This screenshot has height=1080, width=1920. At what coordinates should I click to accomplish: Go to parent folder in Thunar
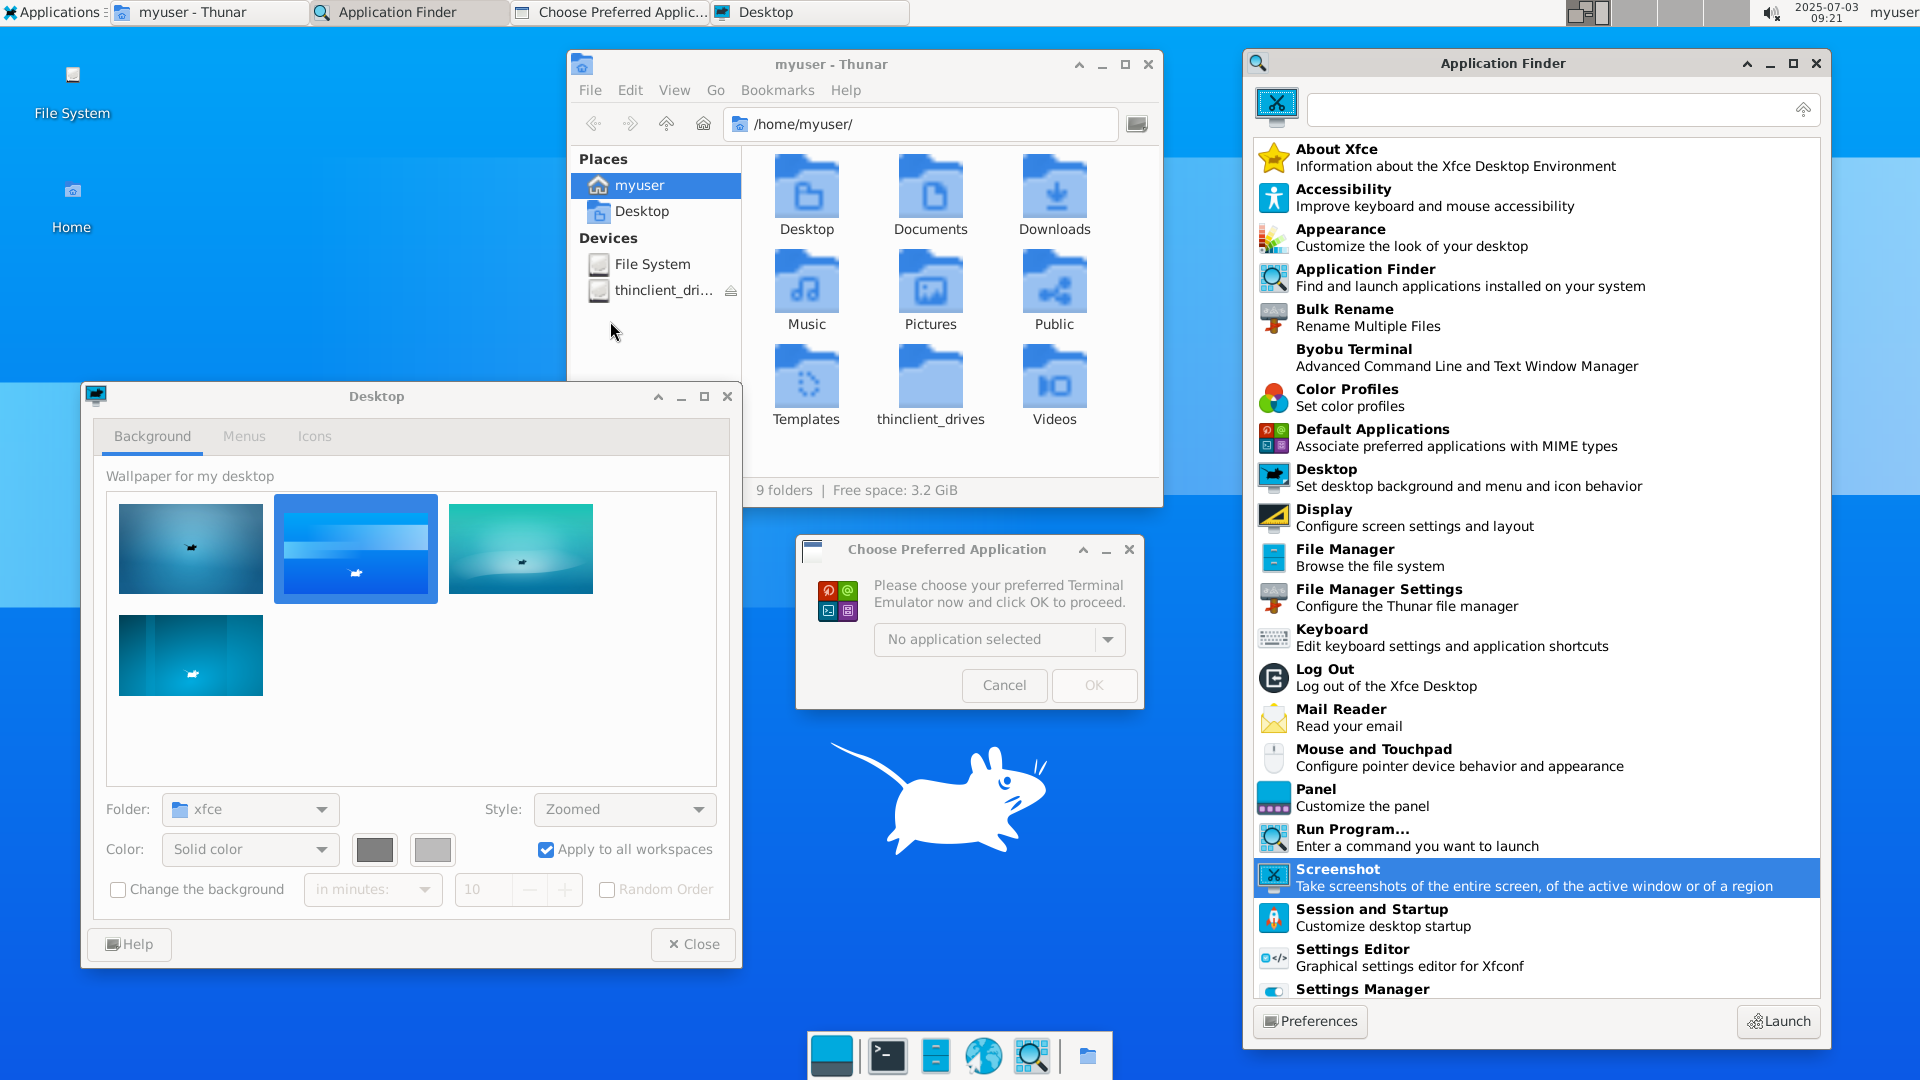(x=666, y=124)
